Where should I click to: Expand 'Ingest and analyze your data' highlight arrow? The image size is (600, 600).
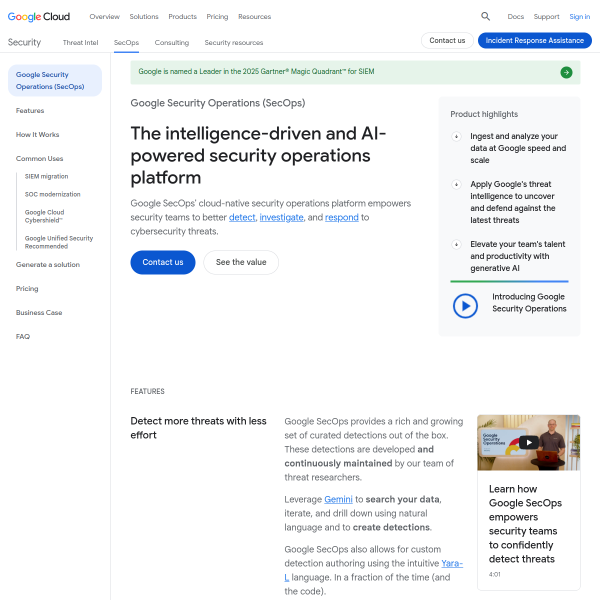tap(456, 137)
